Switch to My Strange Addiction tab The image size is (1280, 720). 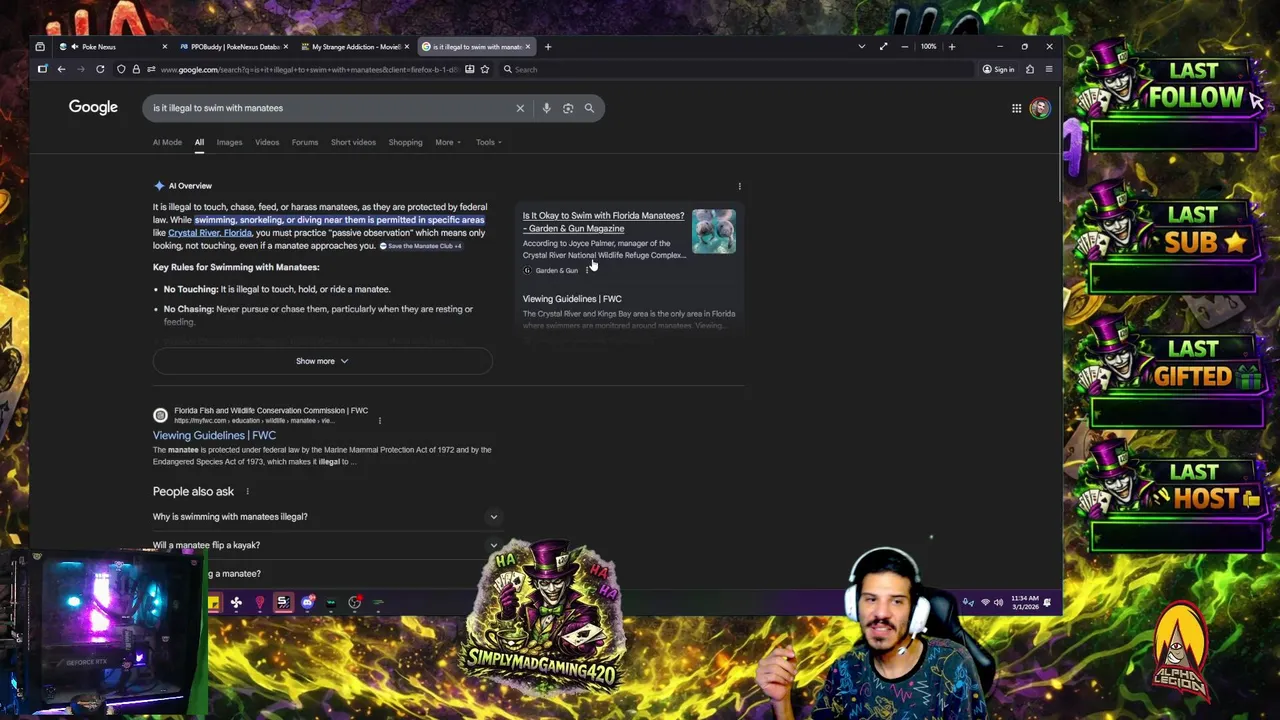click(x=353, y=46)
